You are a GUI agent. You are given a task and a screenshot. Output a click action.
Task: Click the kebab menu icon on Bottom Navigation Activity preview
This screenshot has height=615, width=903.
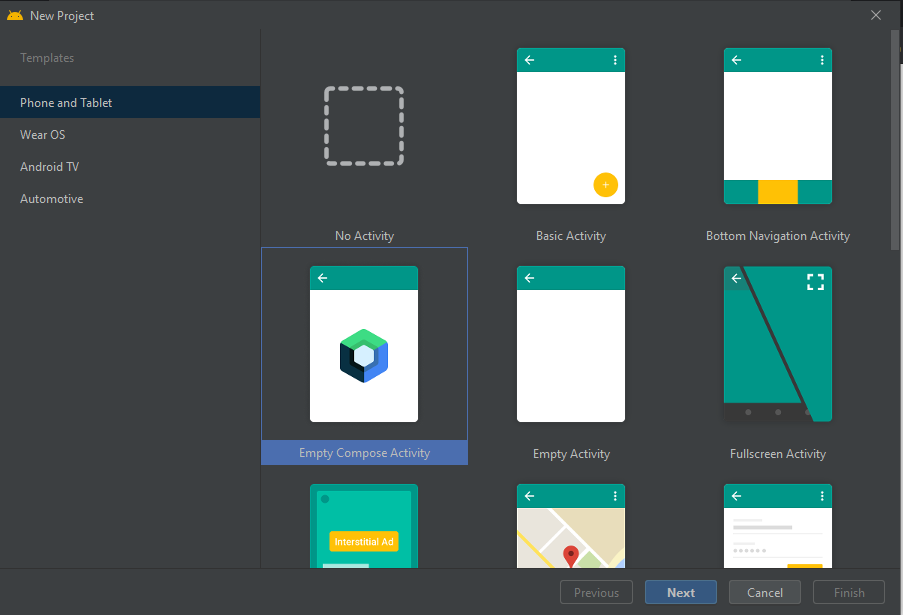tap(821, 59)
